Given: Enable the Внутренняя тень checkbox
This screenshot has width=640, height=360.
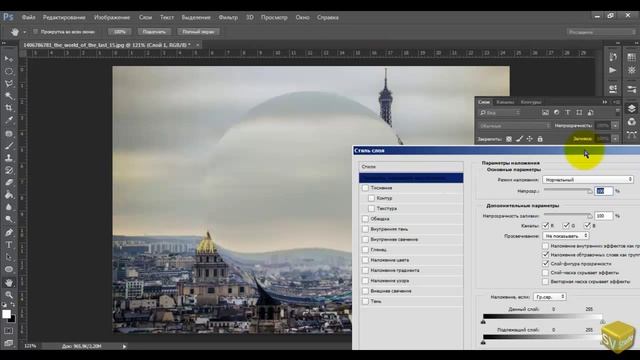Looking at the screenshot, I should pyautogui.click(x=365, y=229).
